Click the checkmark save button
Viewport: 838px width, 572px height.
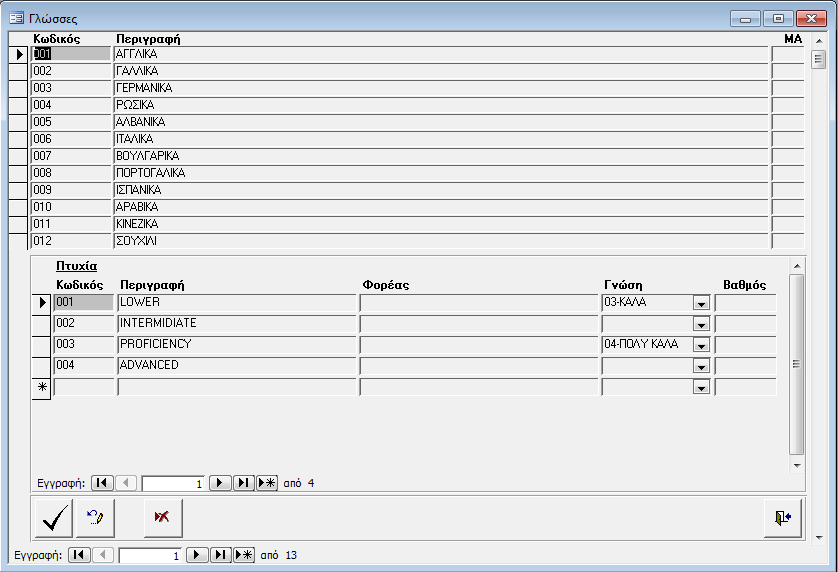pyautogui.click(x=53, y=517)
